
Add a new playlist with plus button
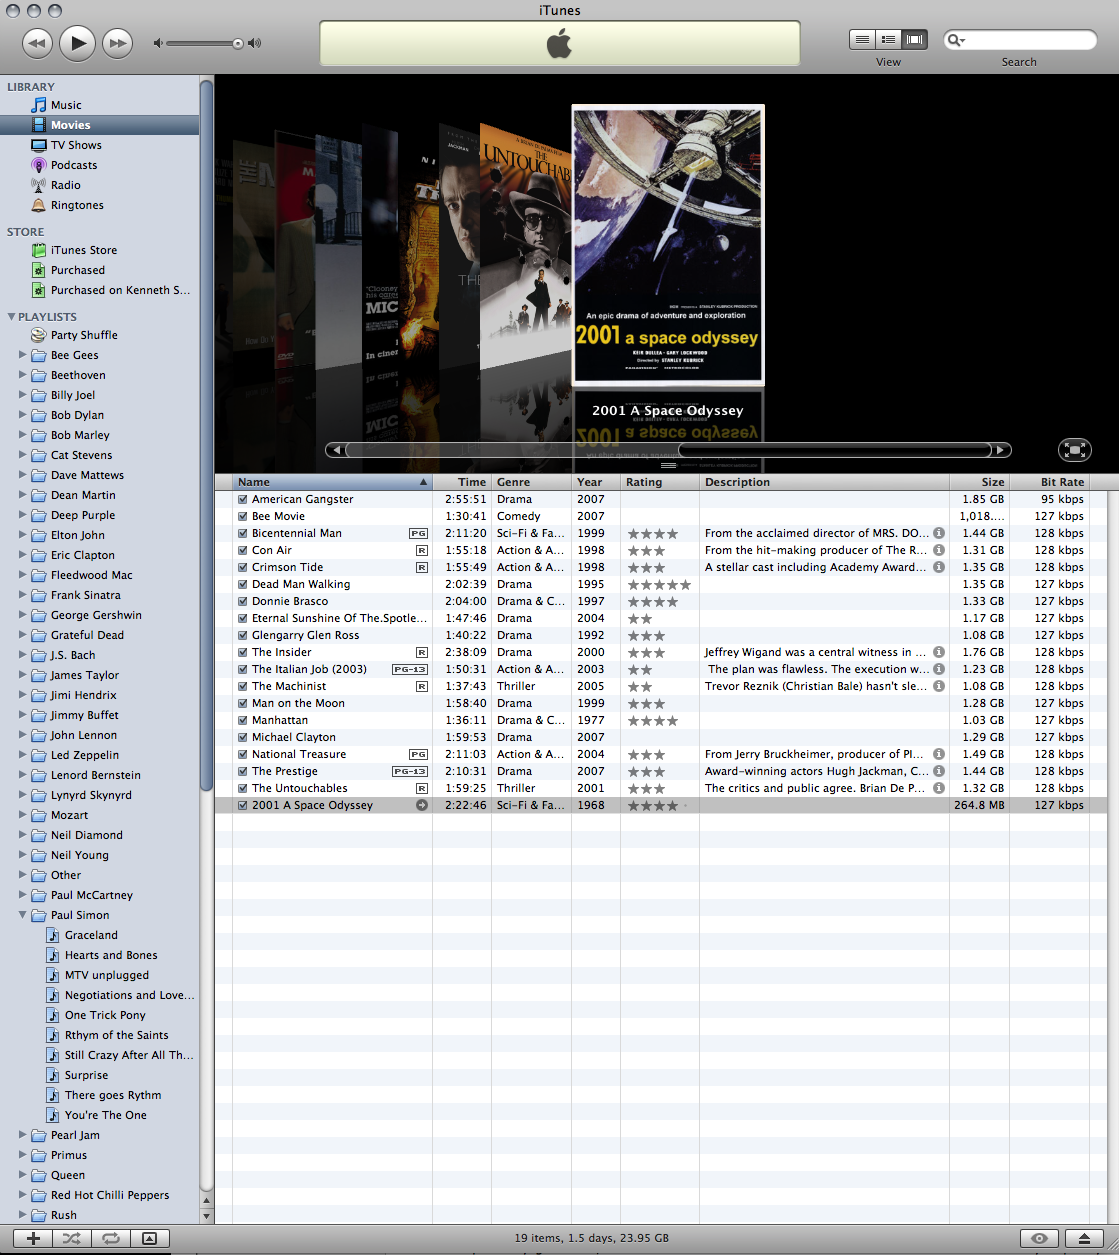[x=33, y=1238]
